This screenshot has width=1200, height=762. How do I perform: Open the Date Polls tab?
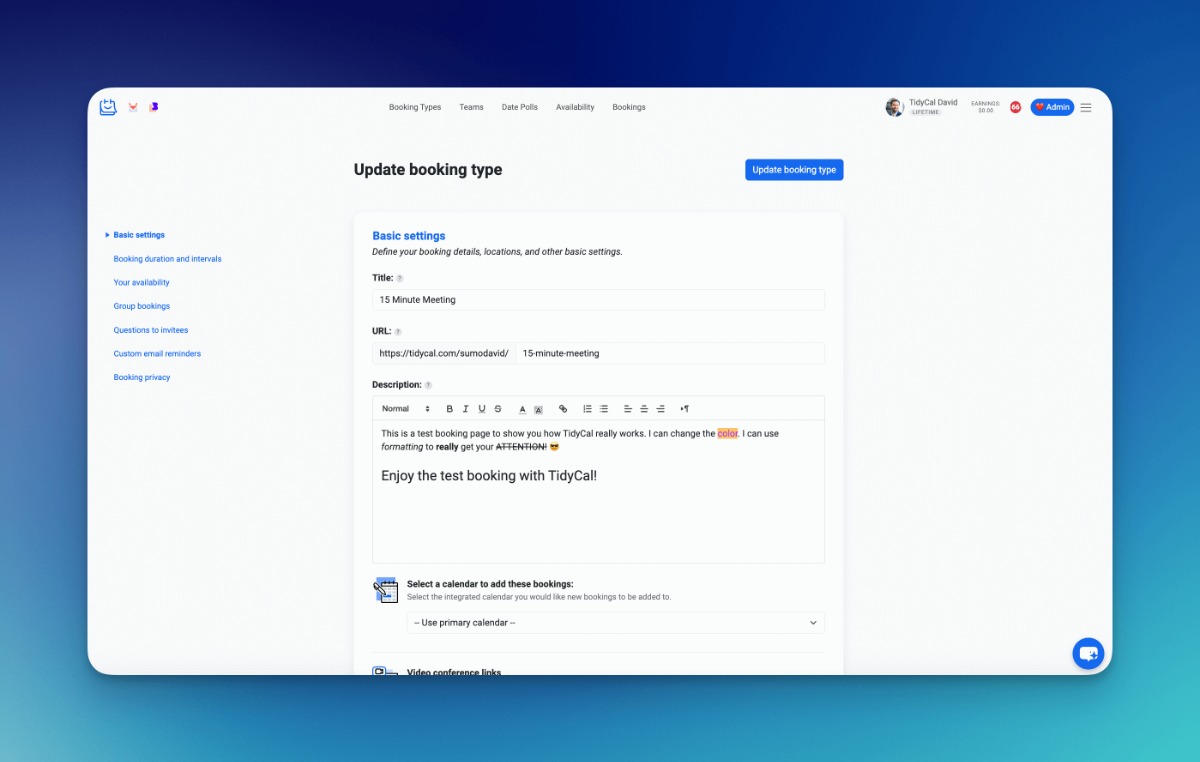[519, 107]
